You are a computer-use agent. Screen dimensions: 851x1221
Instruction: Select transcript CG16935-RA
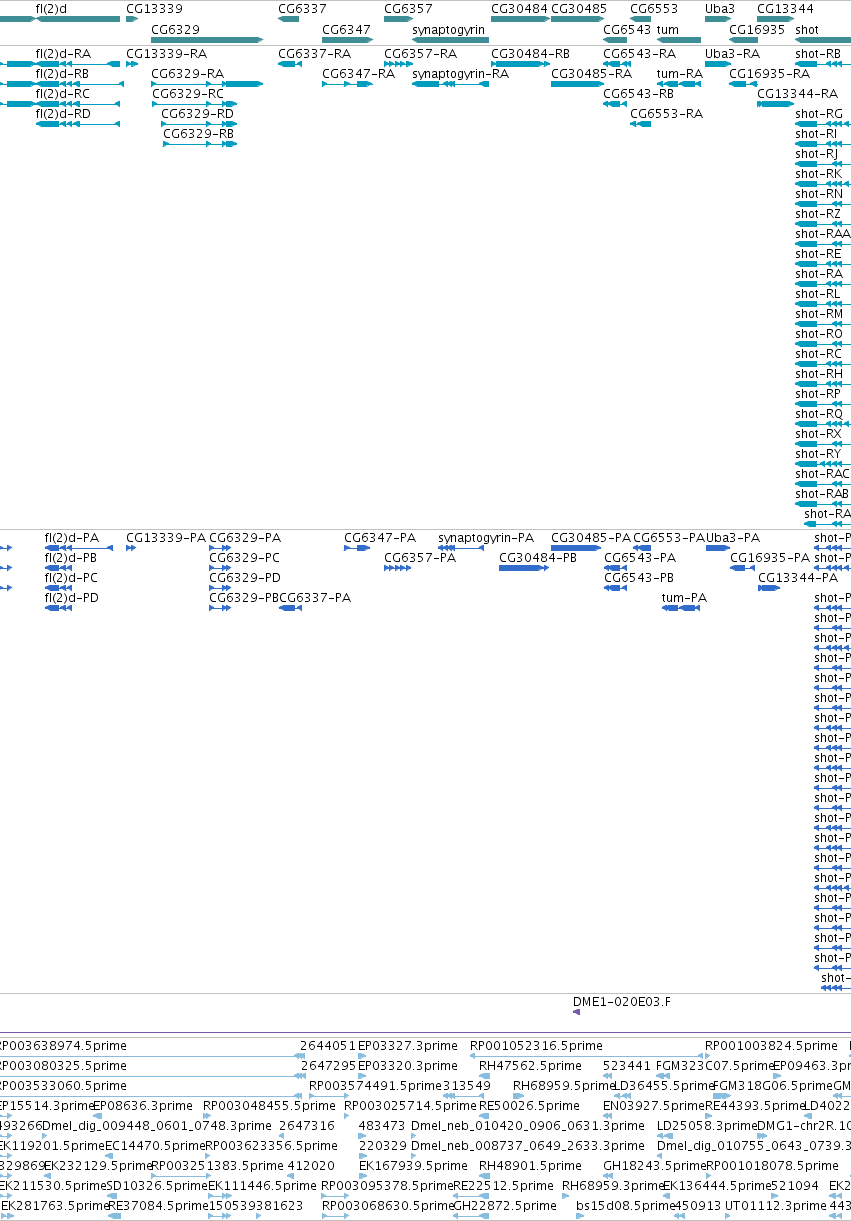[x=769, y=74]
